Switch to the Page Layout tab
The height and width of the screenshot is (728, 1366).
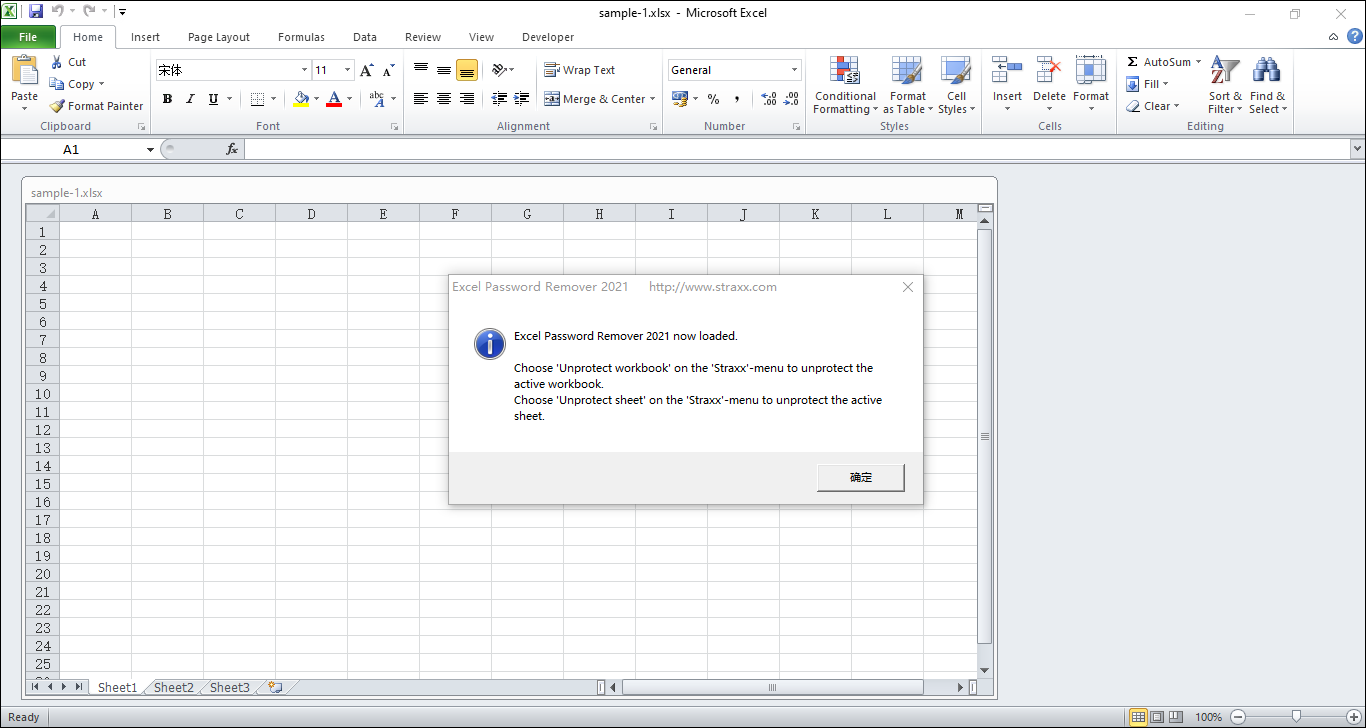tap(219, 37)
